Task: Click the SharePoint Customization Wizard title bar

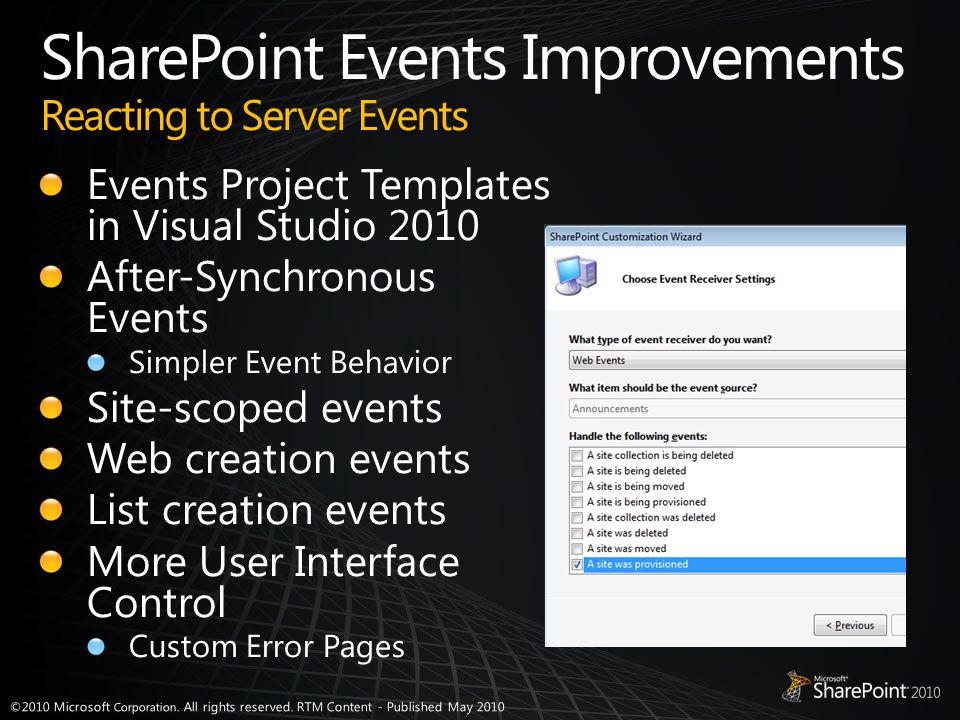Action: pyautogui.click(x=725, y=236)
